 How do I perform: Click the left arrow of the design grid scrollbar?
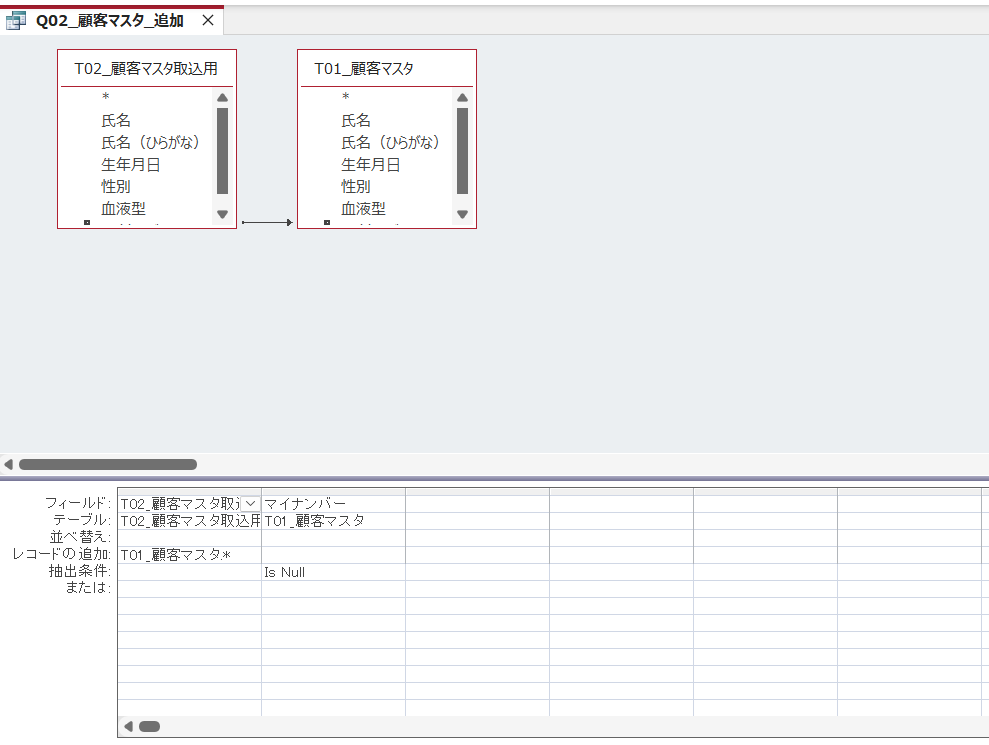pyautogui.click(x=127, y=725)
